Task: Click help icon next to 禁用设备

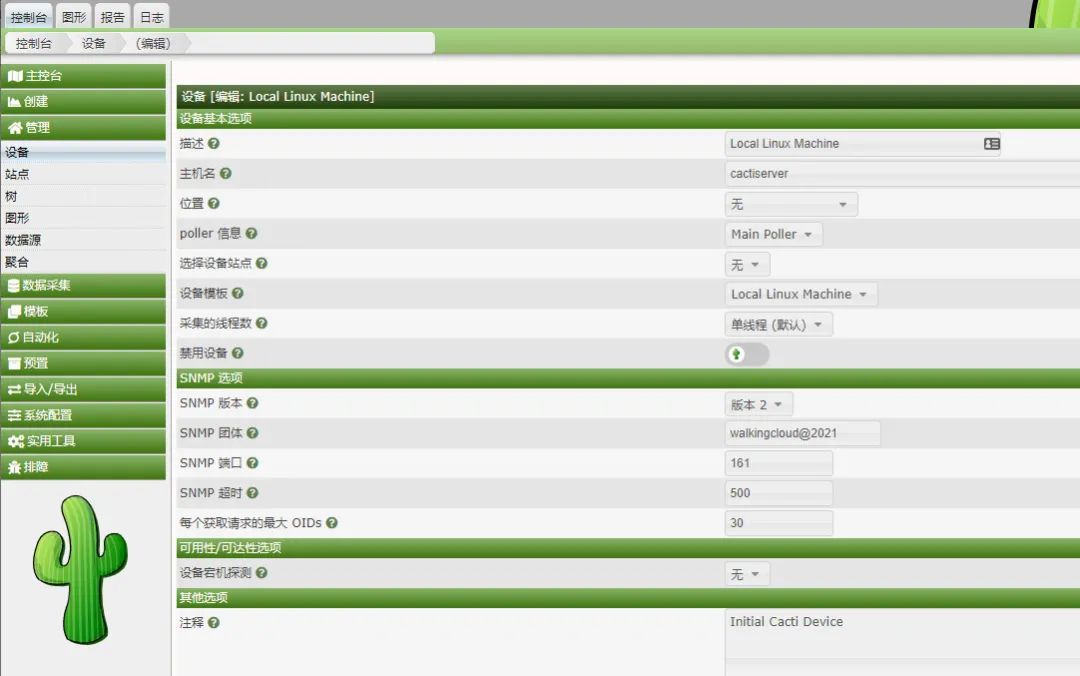Action: 238,353
